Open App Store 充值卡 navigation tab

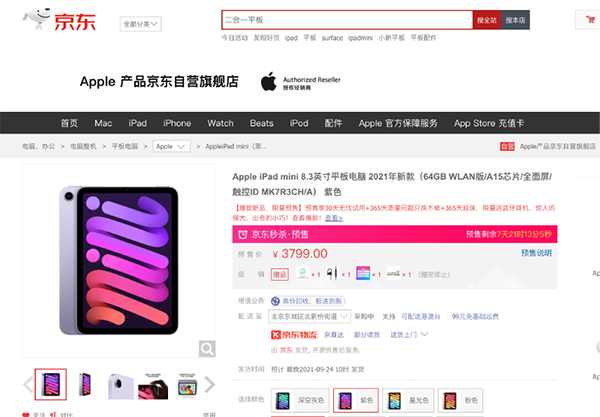click(489, 123)
